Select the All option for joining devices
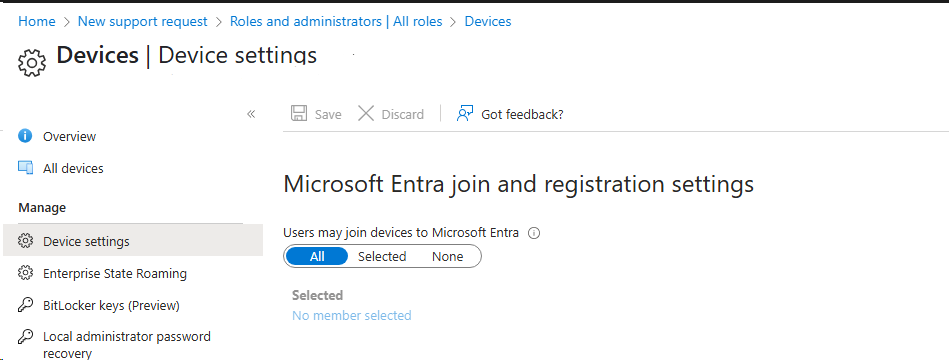Image resolution: width=949 pixels, height=360 pixels. click(317, 257)
